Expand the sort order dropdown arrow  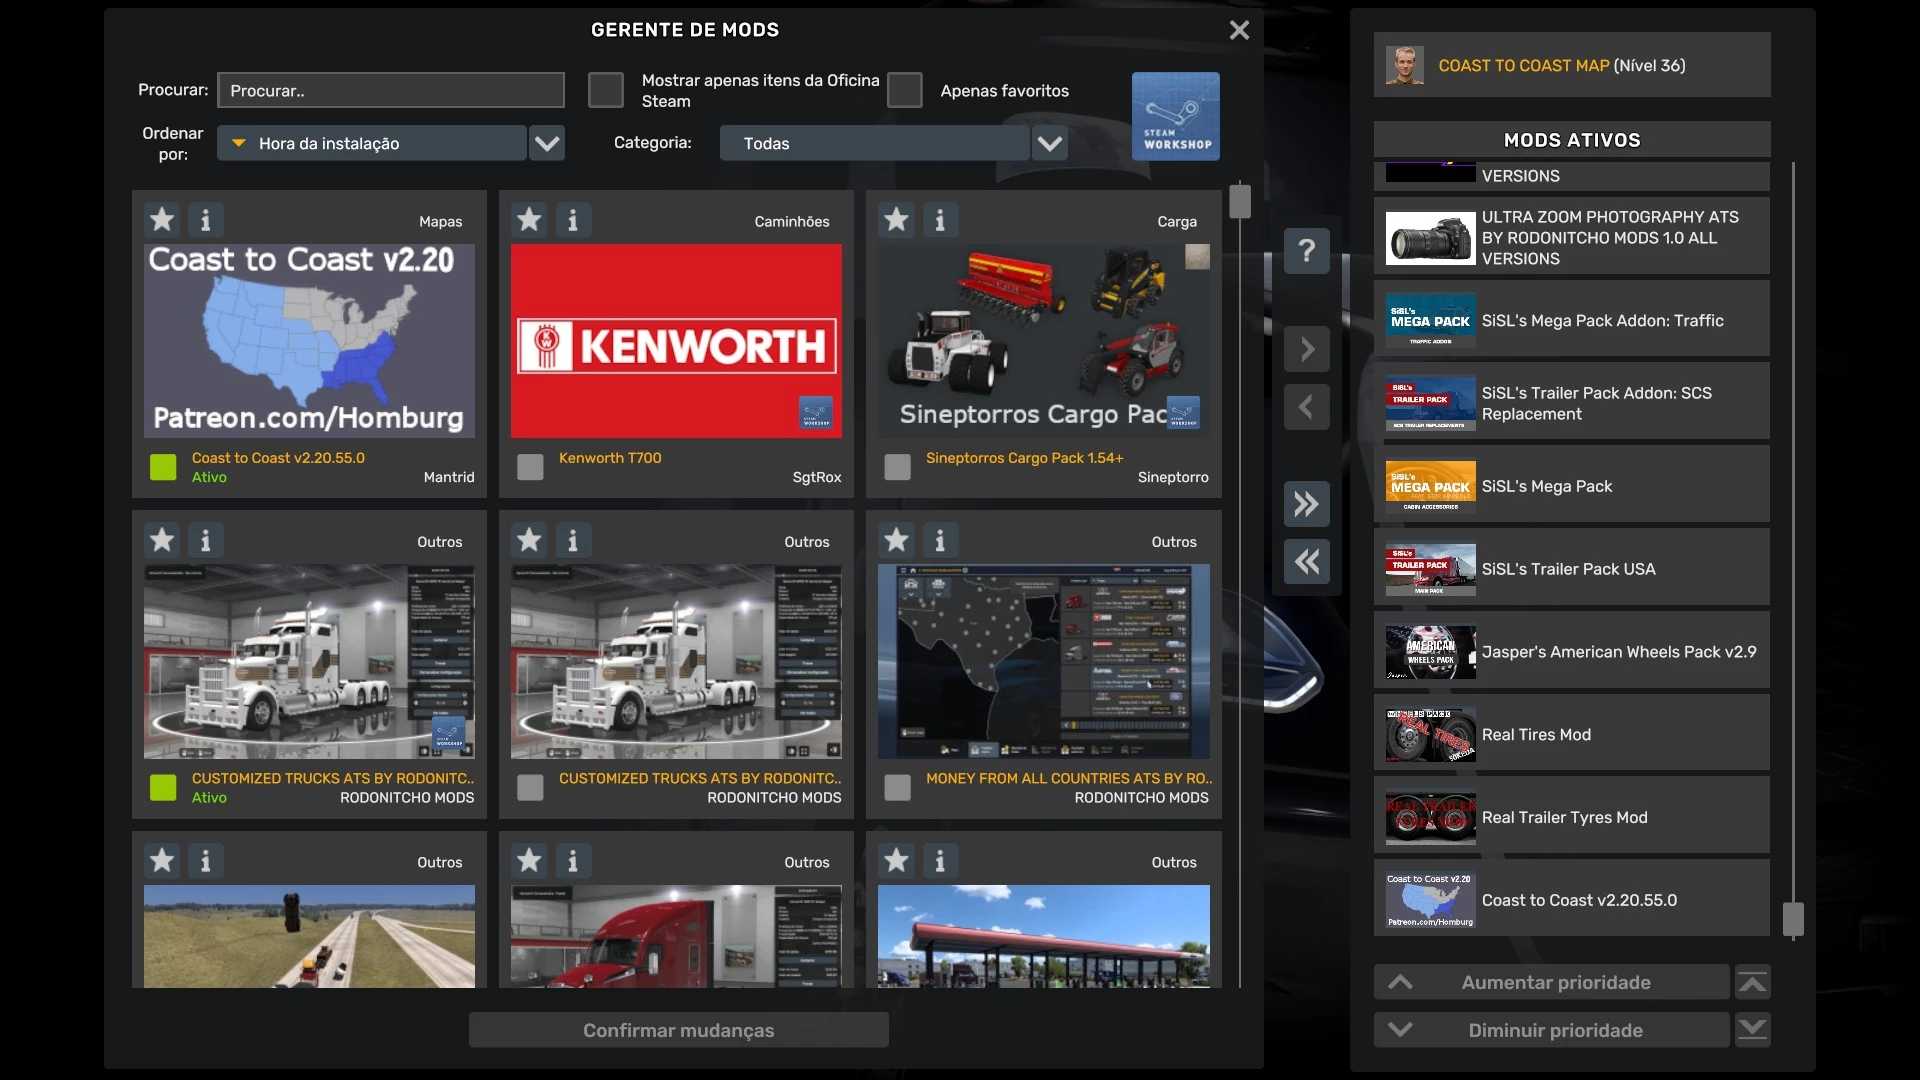coord(546,143)
